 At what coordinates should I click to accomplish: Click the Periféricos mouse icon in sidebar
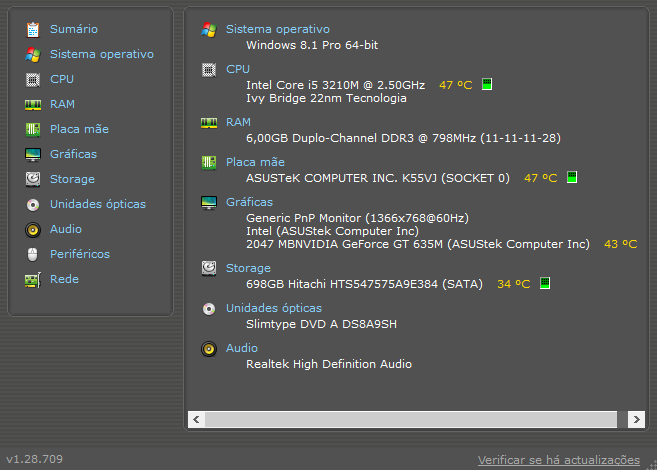tap(33, 254)
